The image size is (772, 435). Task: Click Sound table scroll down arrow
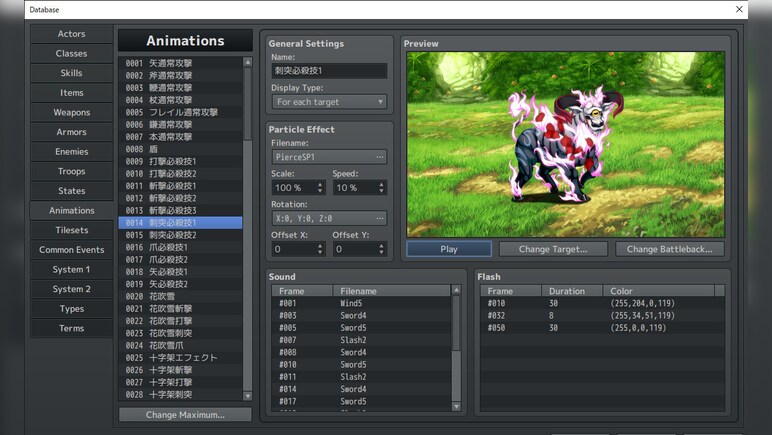pyautogui.click(x=456, y=406)
